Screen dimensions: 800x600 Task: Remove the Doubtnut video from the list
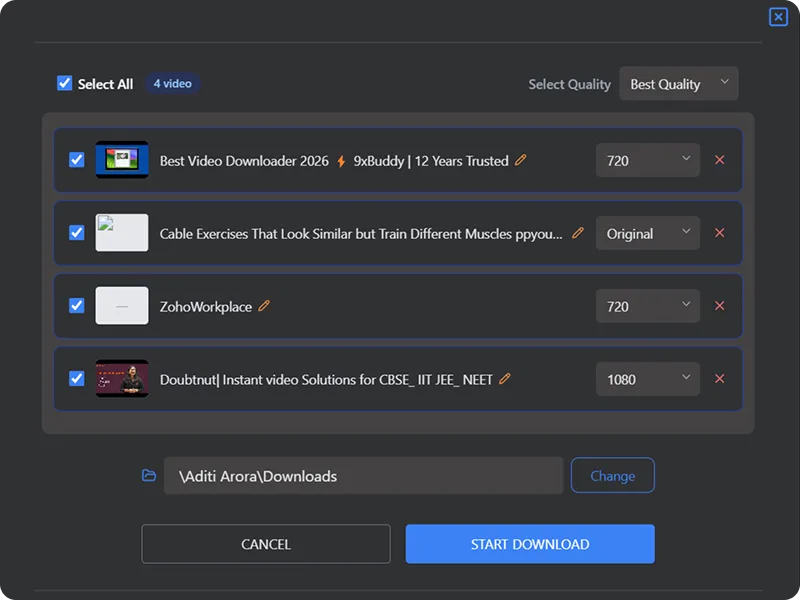(x=719, y=379)
